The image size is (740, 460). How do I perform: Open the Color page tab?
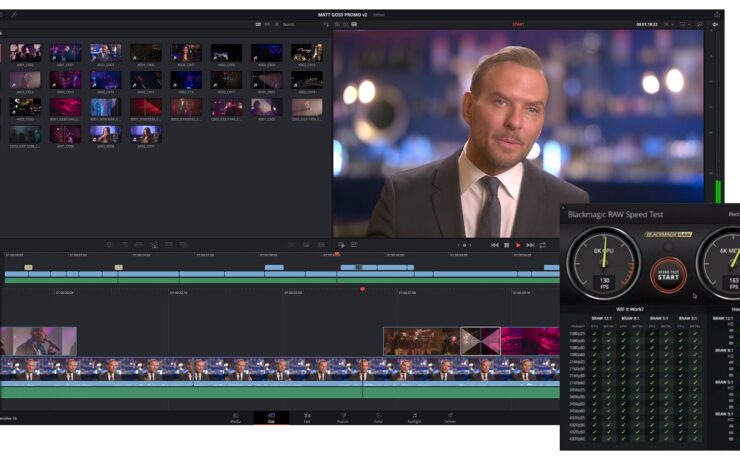pos(378,418)
